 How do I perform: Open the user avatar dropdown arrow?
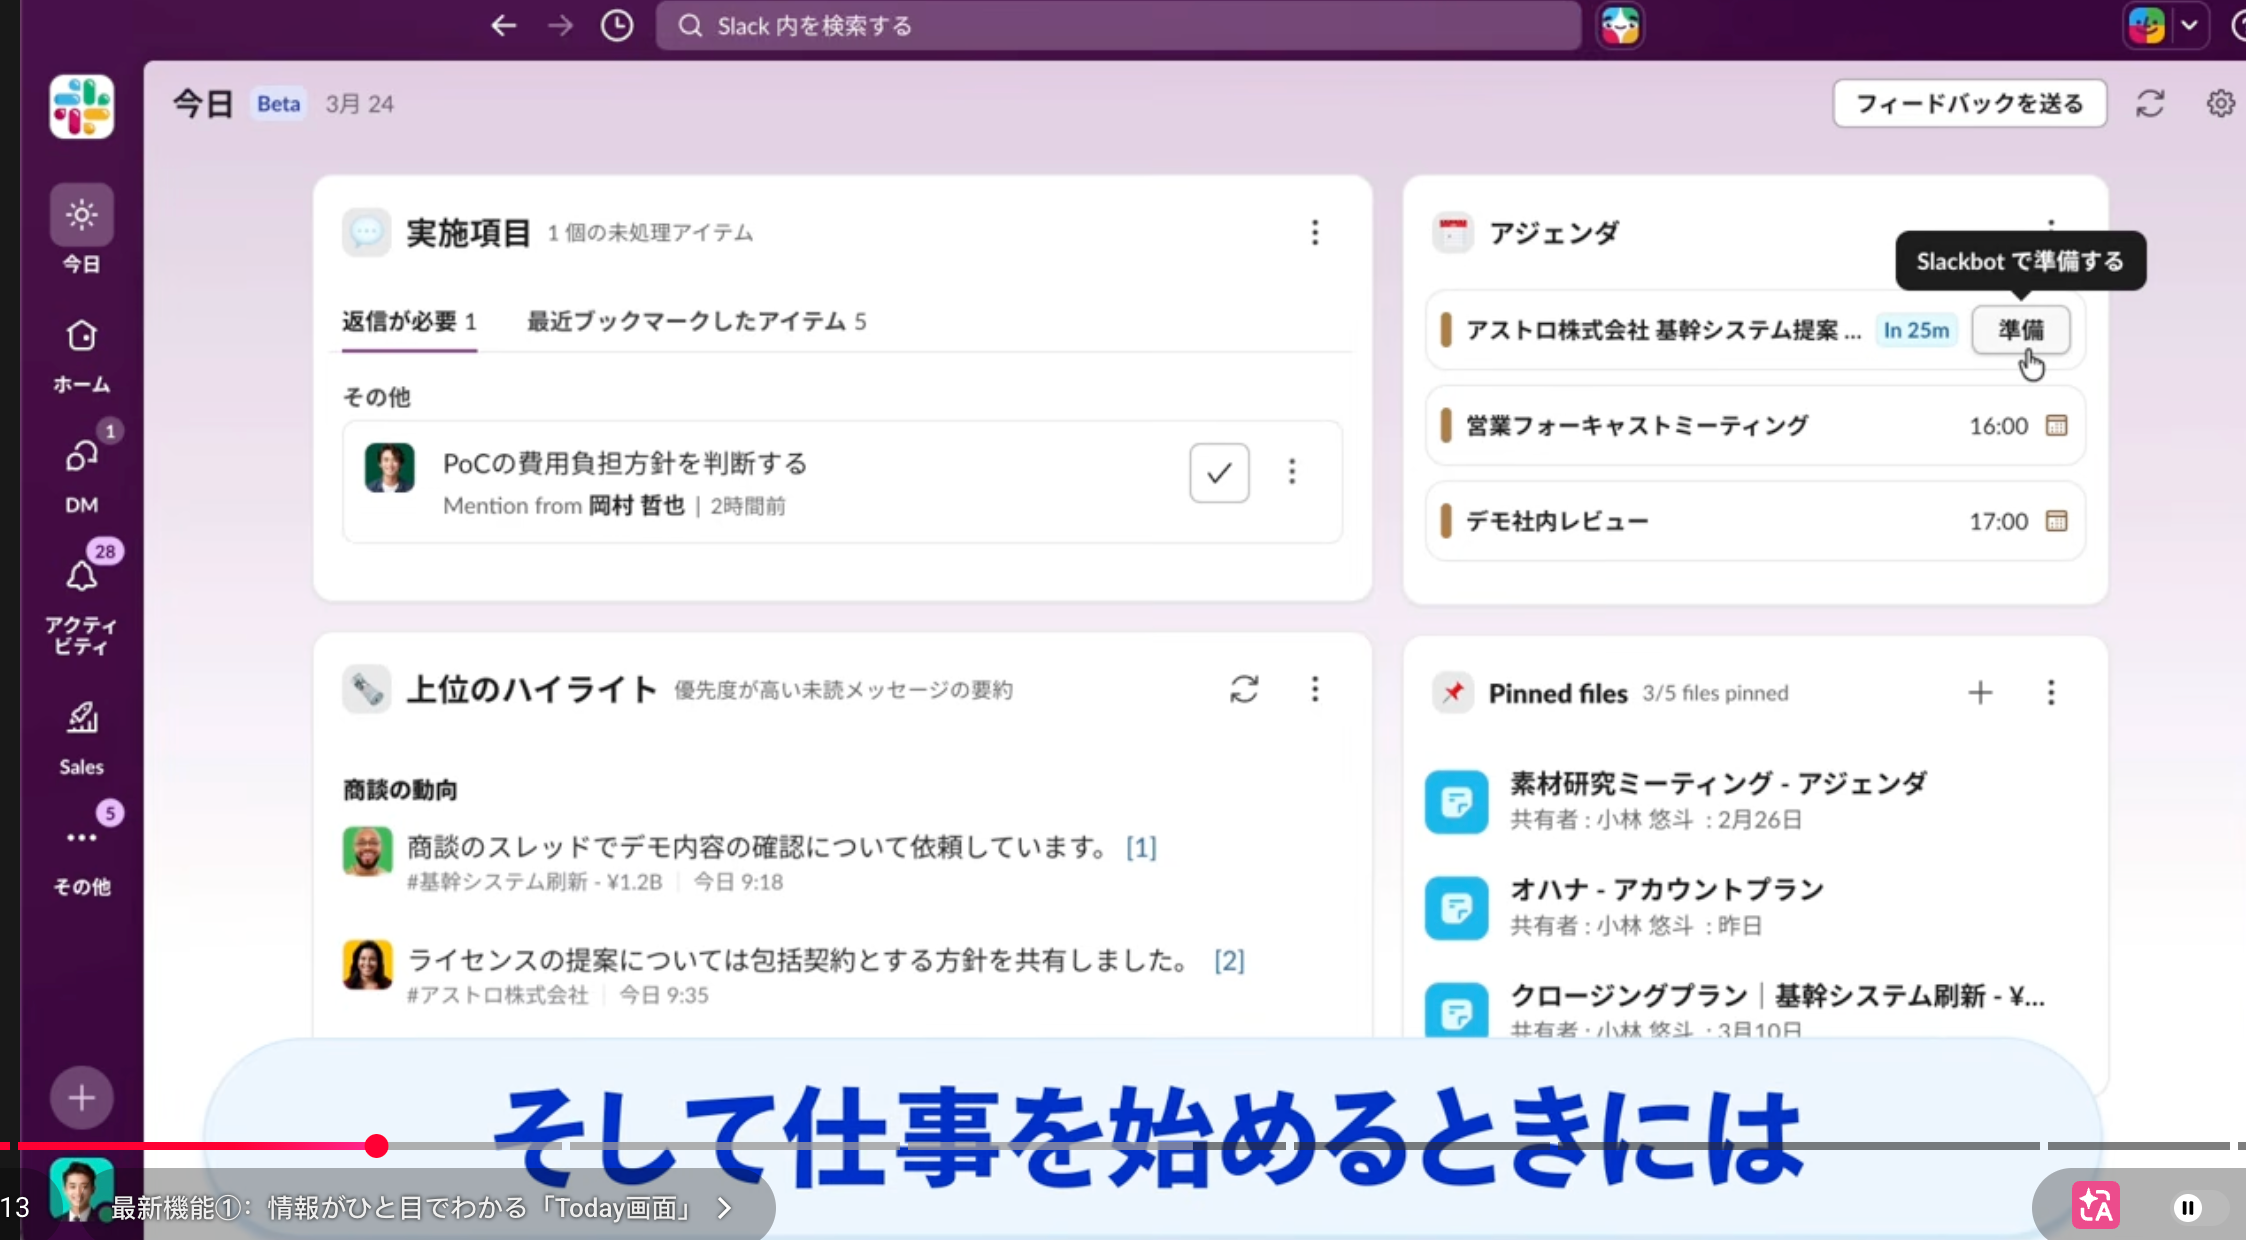[x=2189, y=25]
